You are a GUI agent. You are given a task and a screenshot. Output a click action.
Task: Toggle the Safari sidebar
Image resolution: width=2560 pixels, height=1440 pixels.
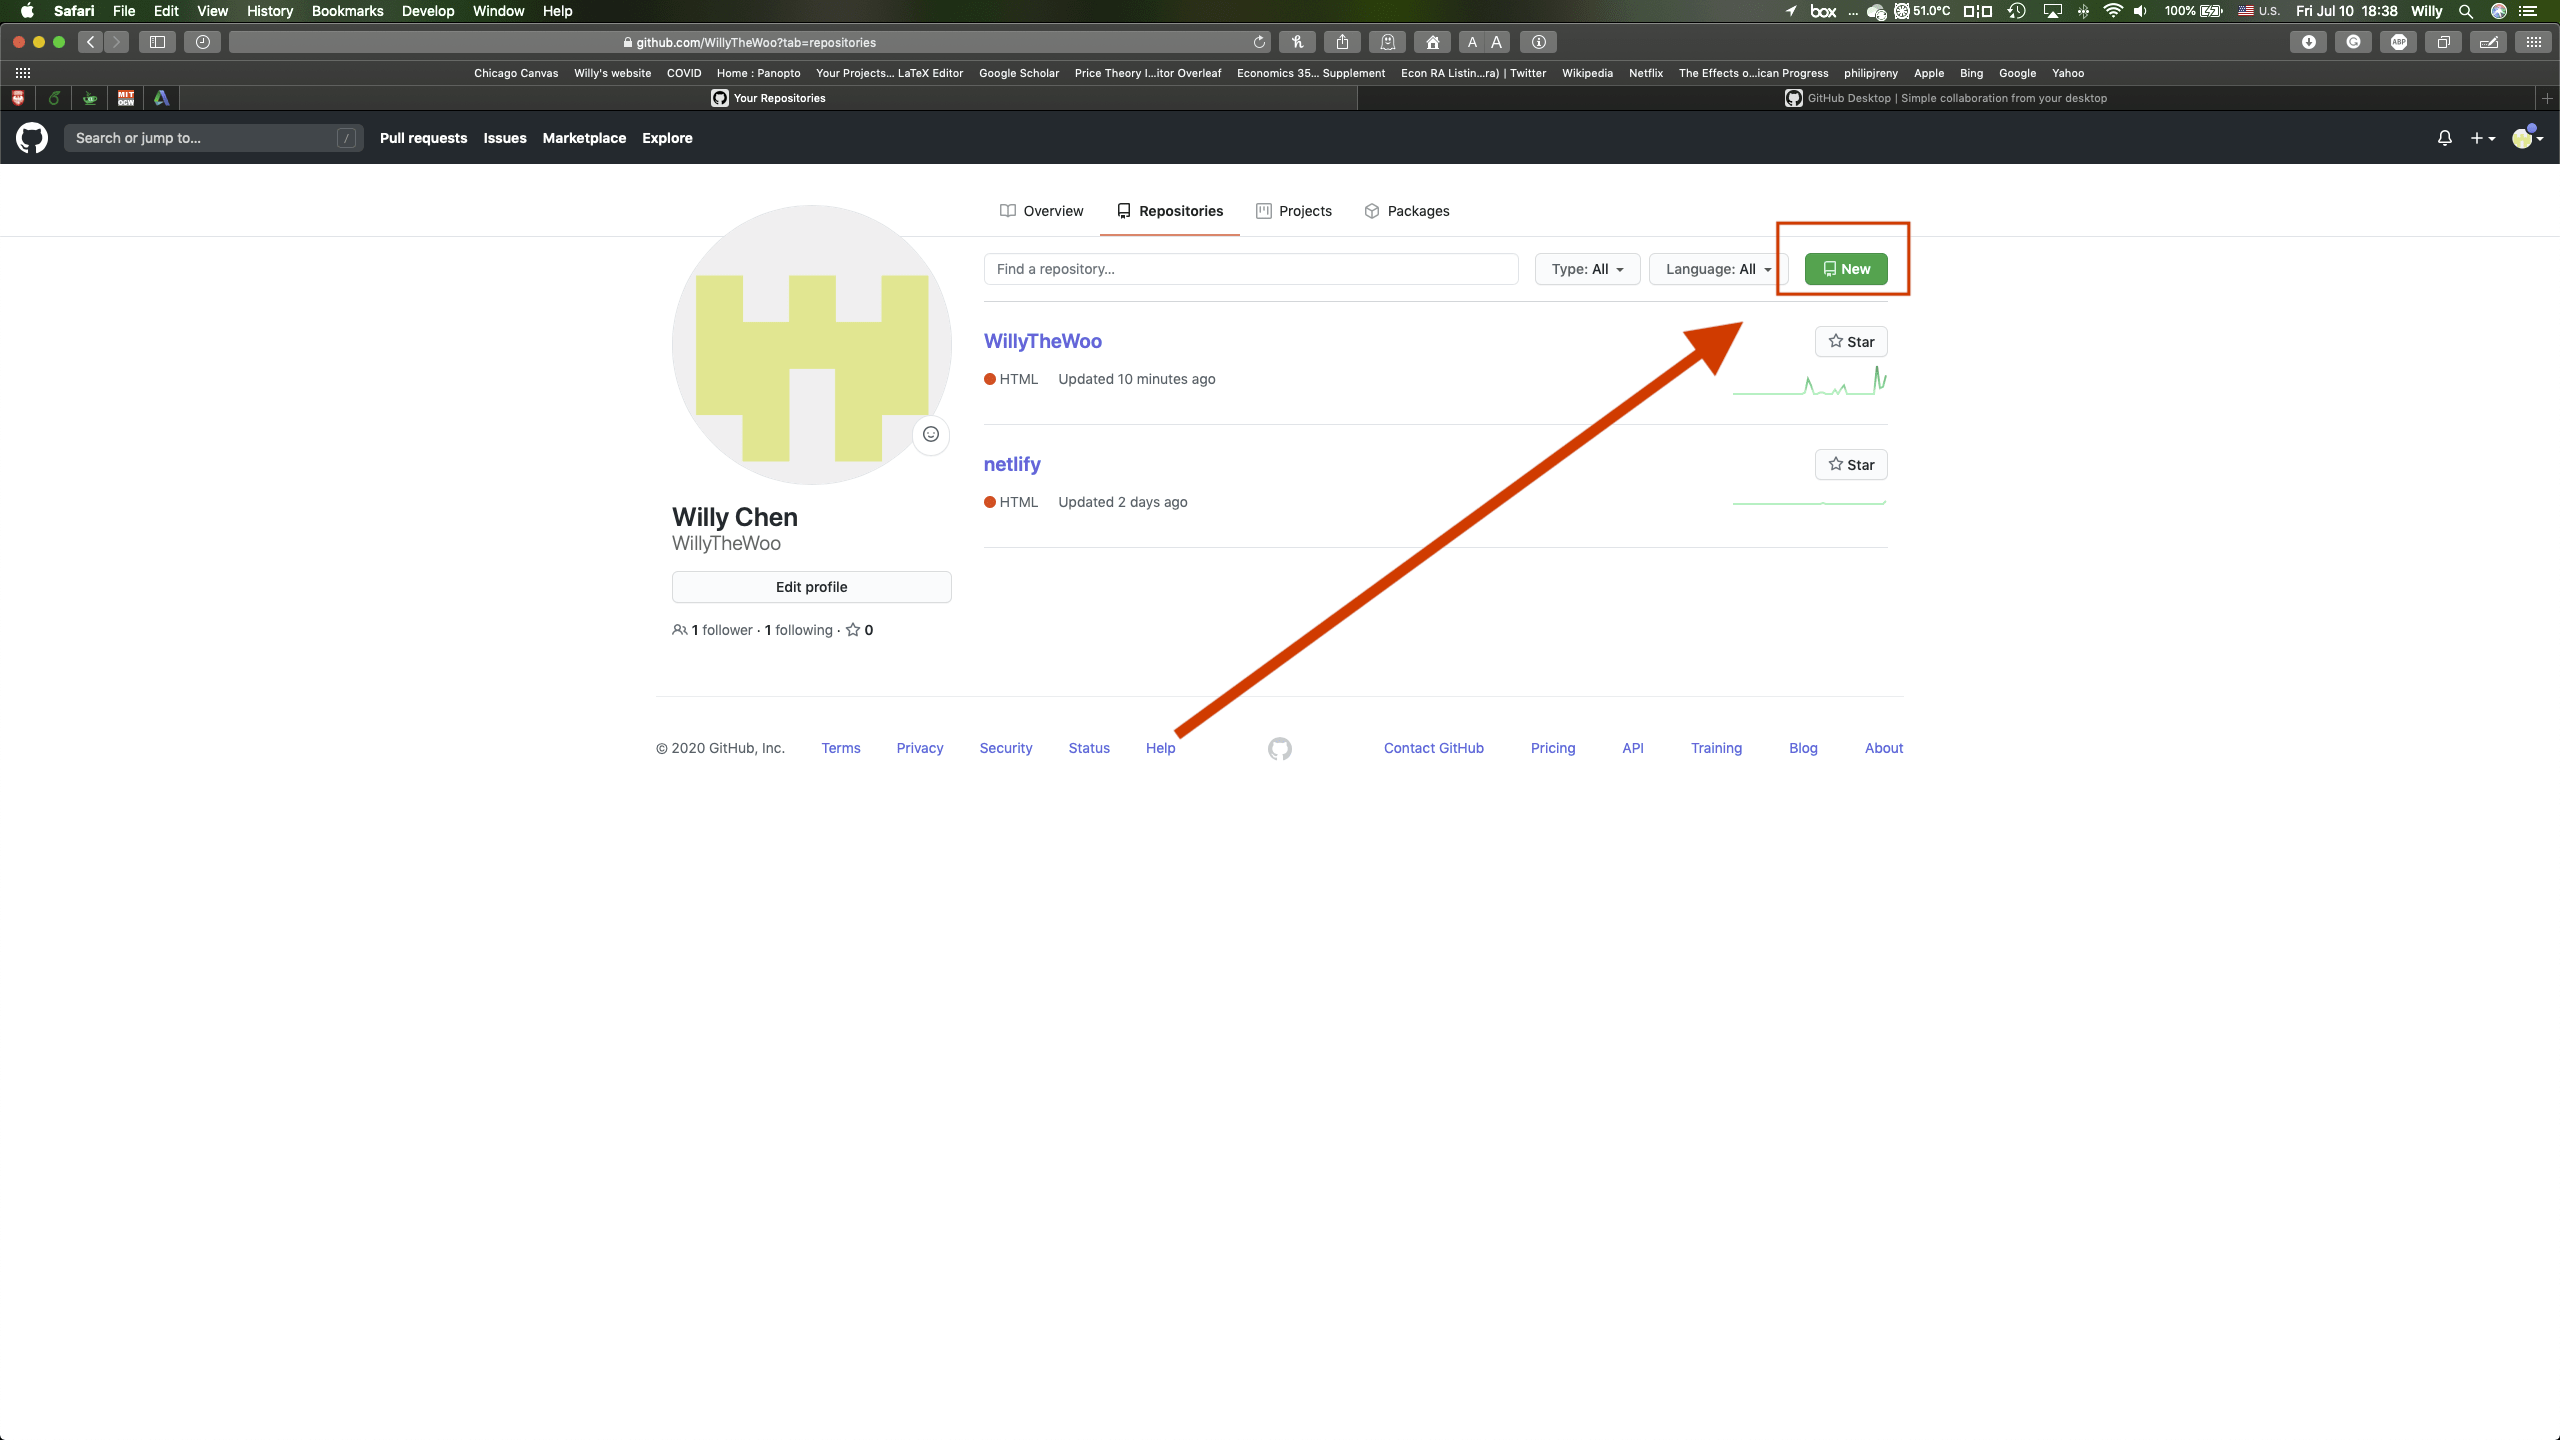click(x=157, y=42)
